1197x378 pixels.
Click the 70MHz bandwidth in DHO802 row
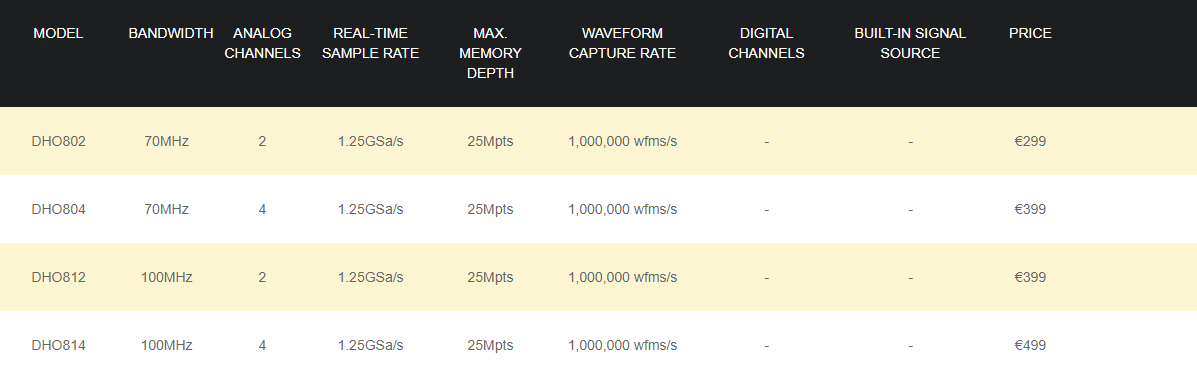(166, 141)
